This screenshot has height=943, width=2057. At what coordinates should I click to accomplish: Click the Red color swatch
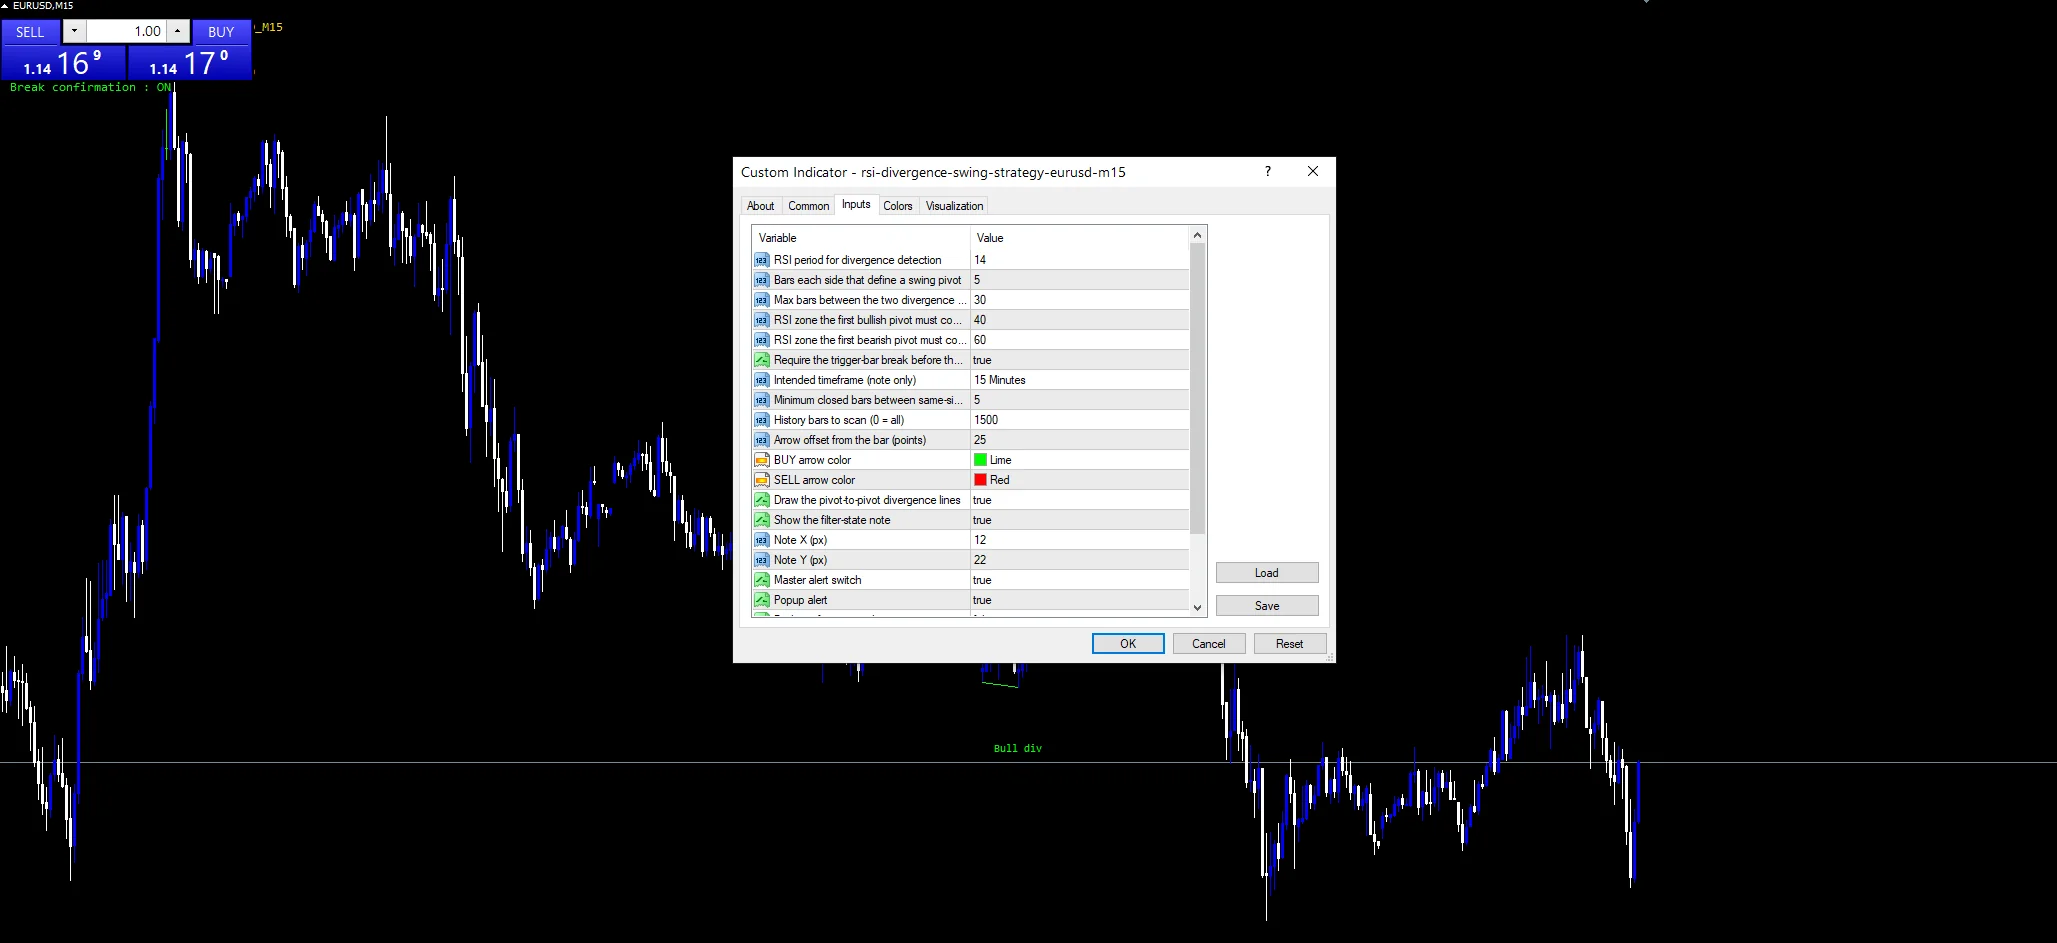tap(981, 480)
